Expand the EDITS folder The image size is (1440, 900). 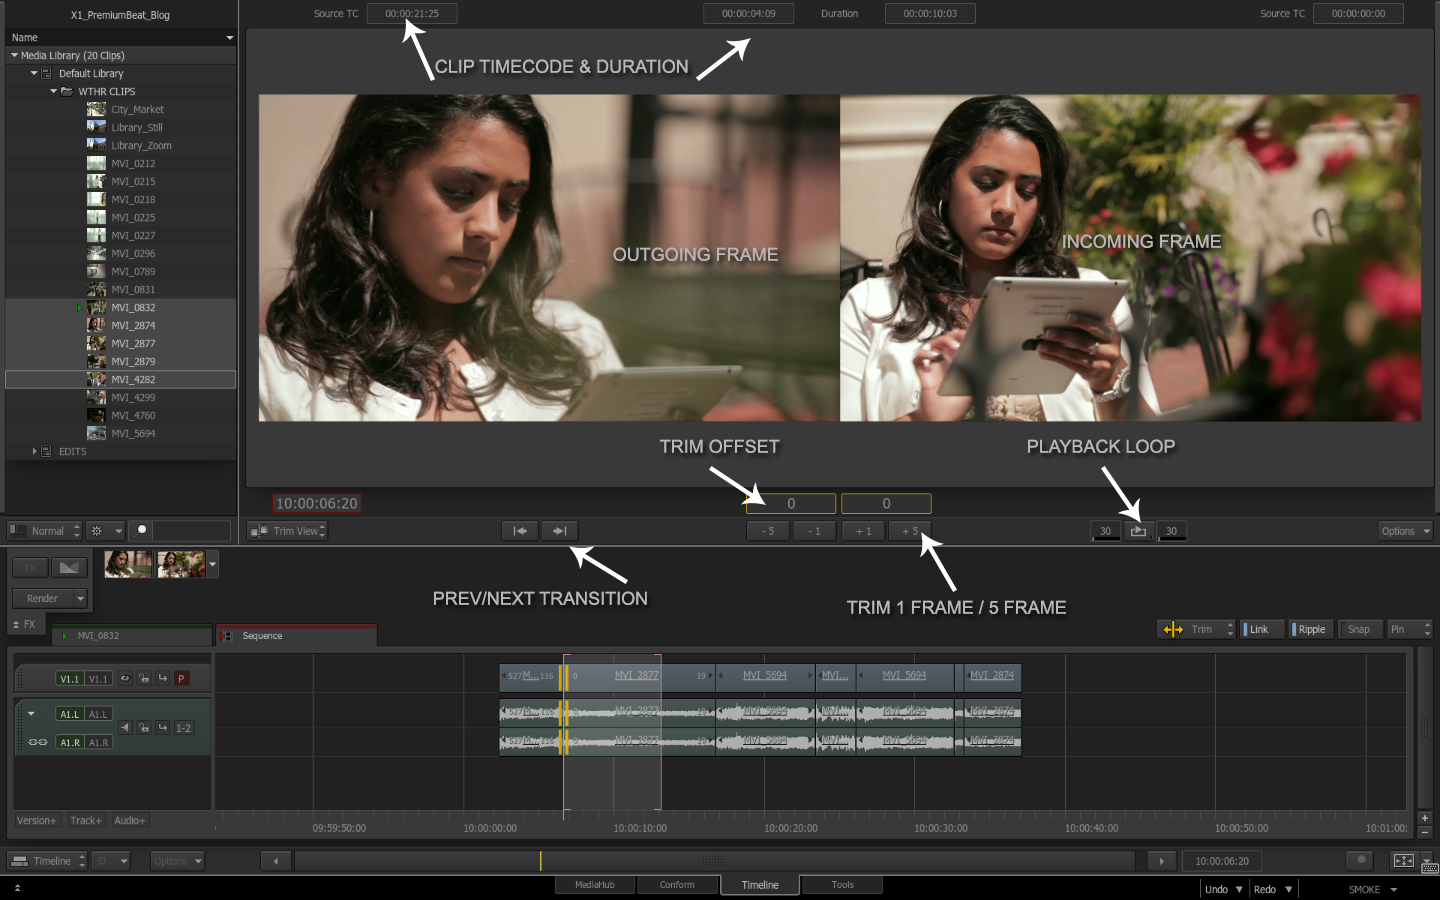pos(34,451)
